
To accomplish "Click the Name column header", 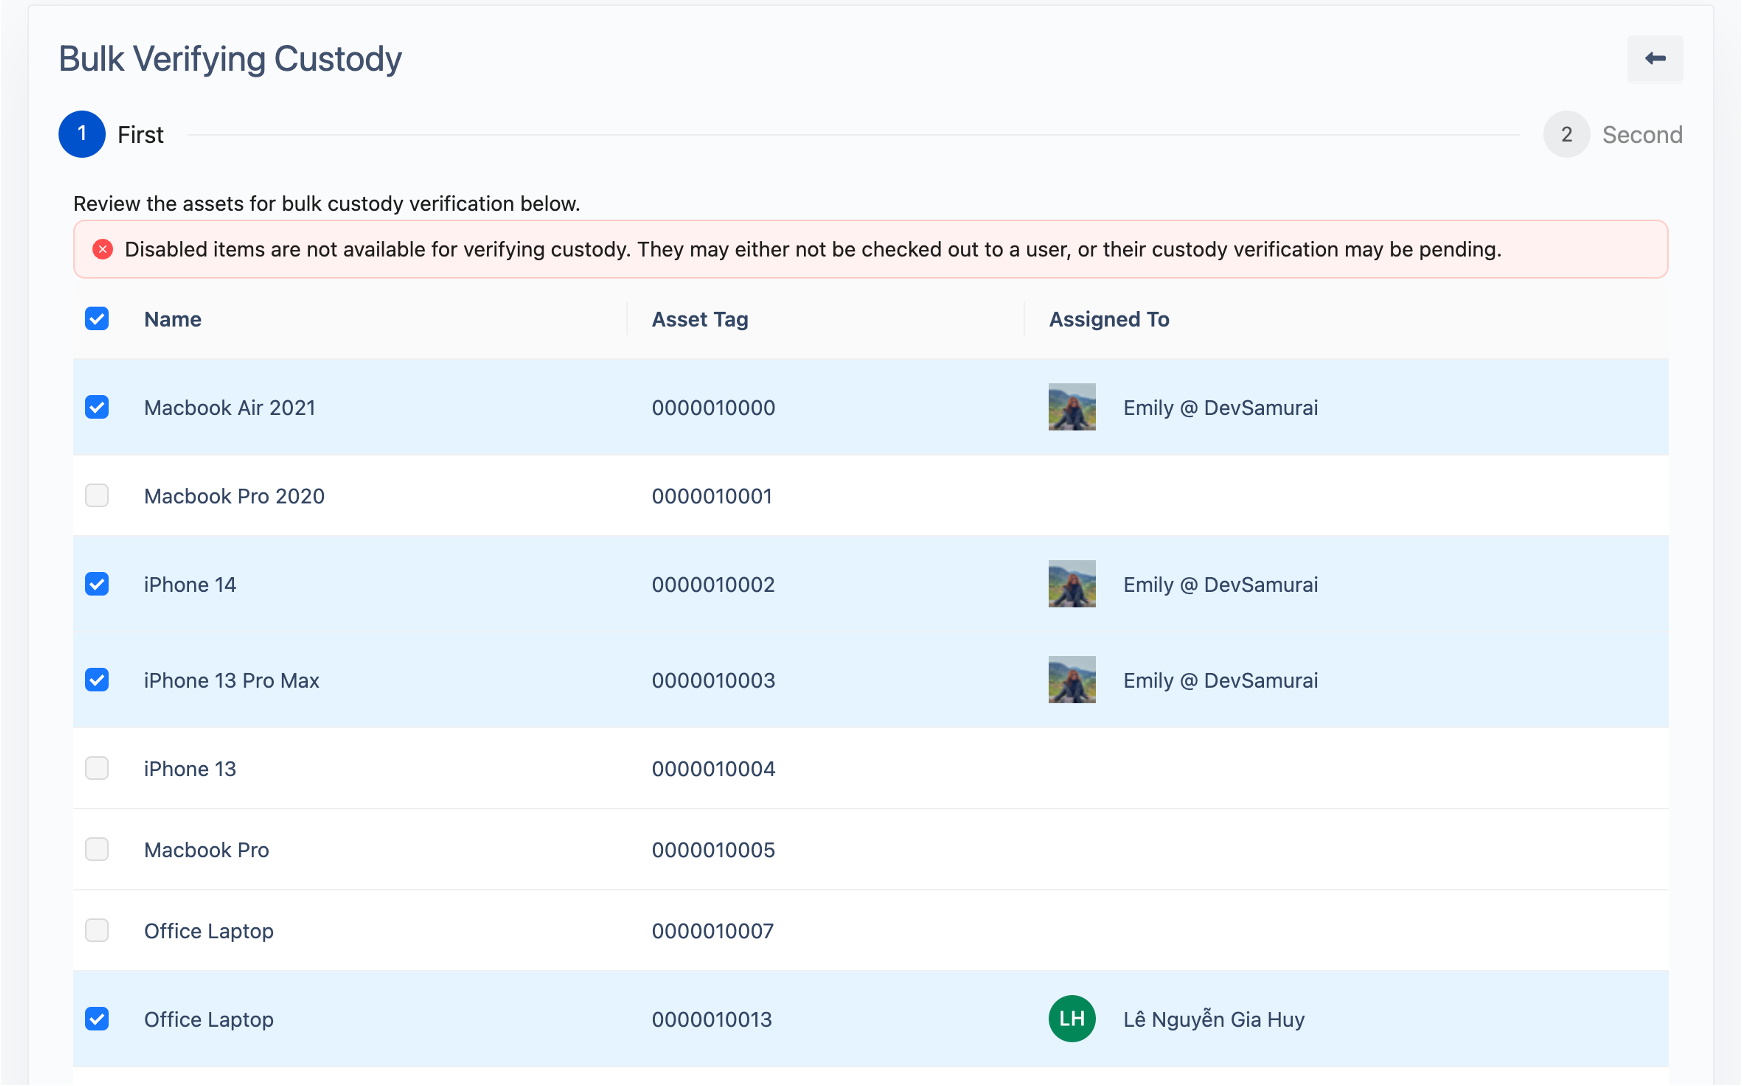I will pos(173,319).
